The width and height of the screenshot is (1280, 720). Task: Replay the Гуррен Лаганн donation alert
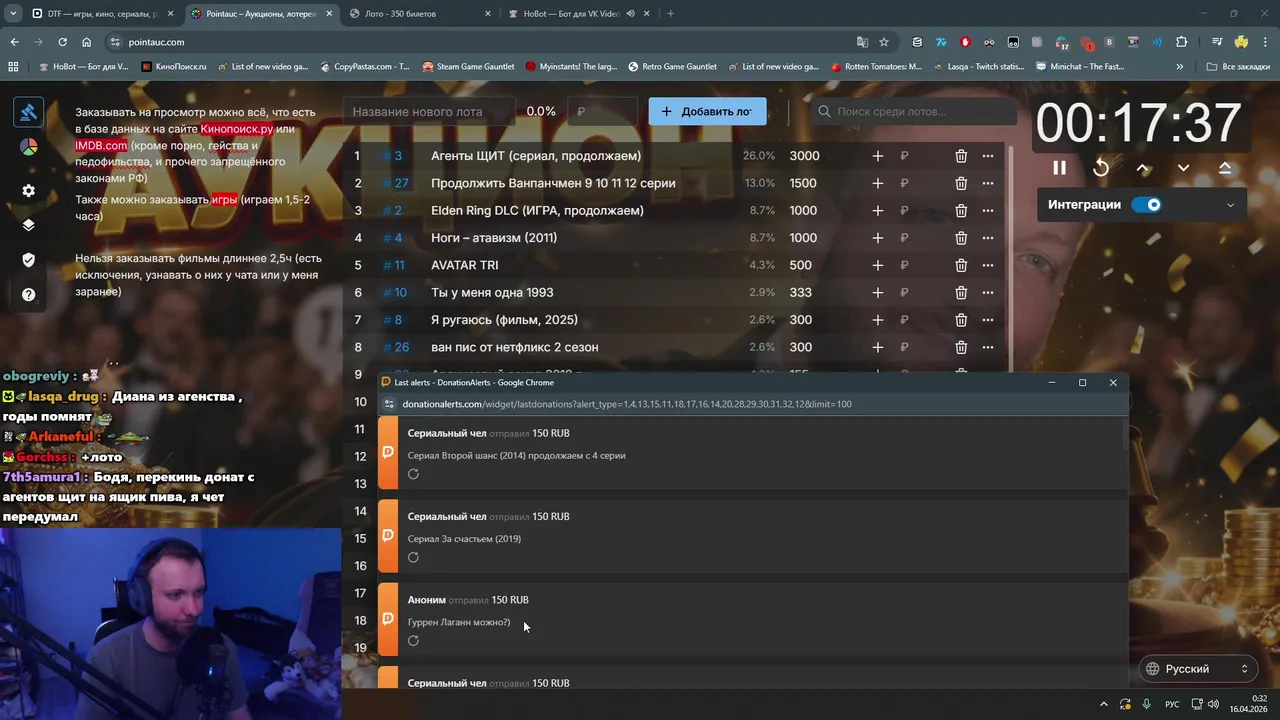tap(413, 640)
